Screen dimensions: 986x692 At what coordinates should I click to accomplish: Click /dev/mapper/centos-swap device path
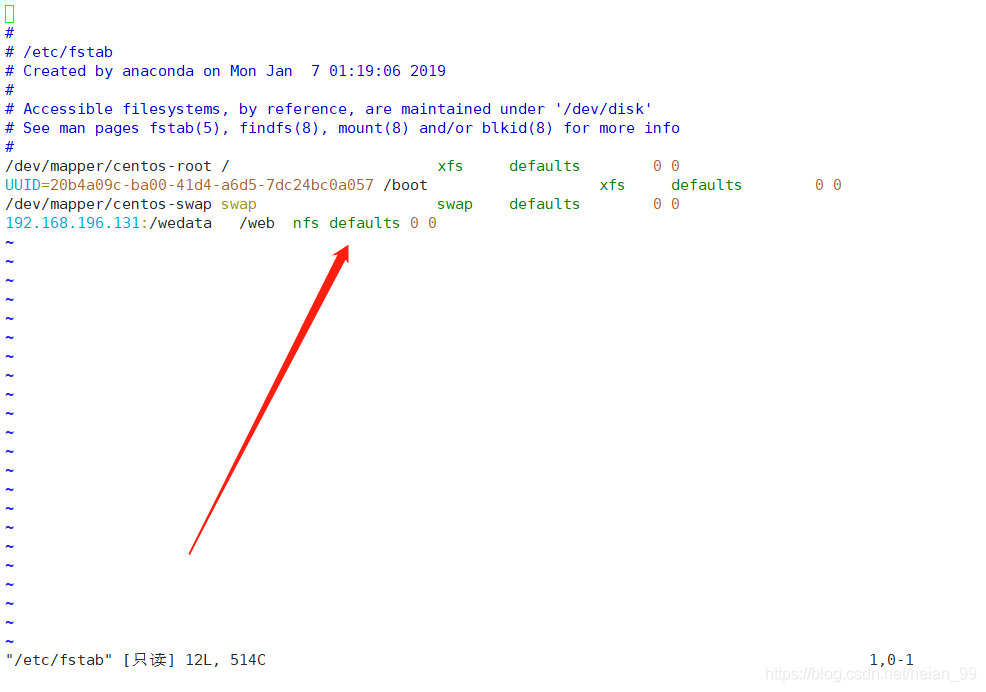(x=108, y=204)
